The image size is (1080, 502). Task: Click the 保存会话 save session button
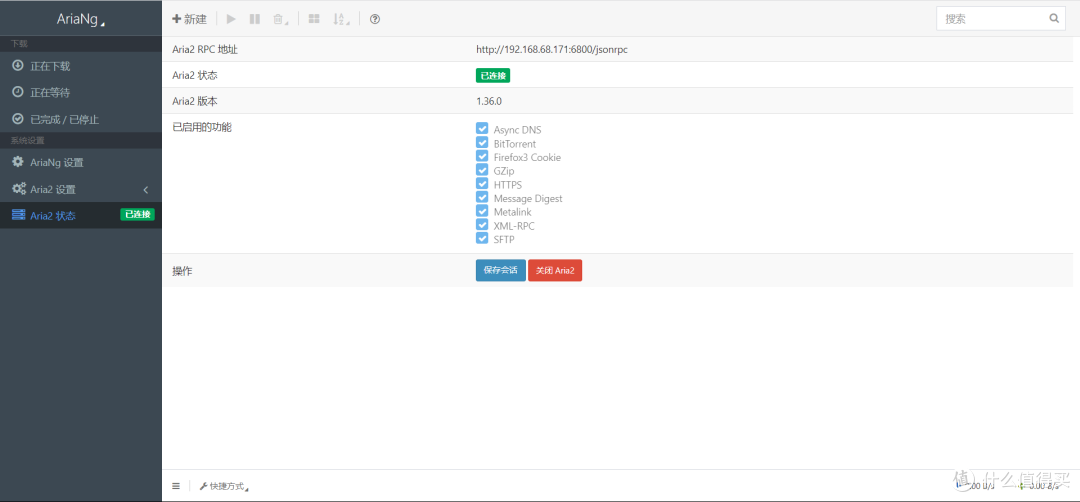tap(501, 270)
